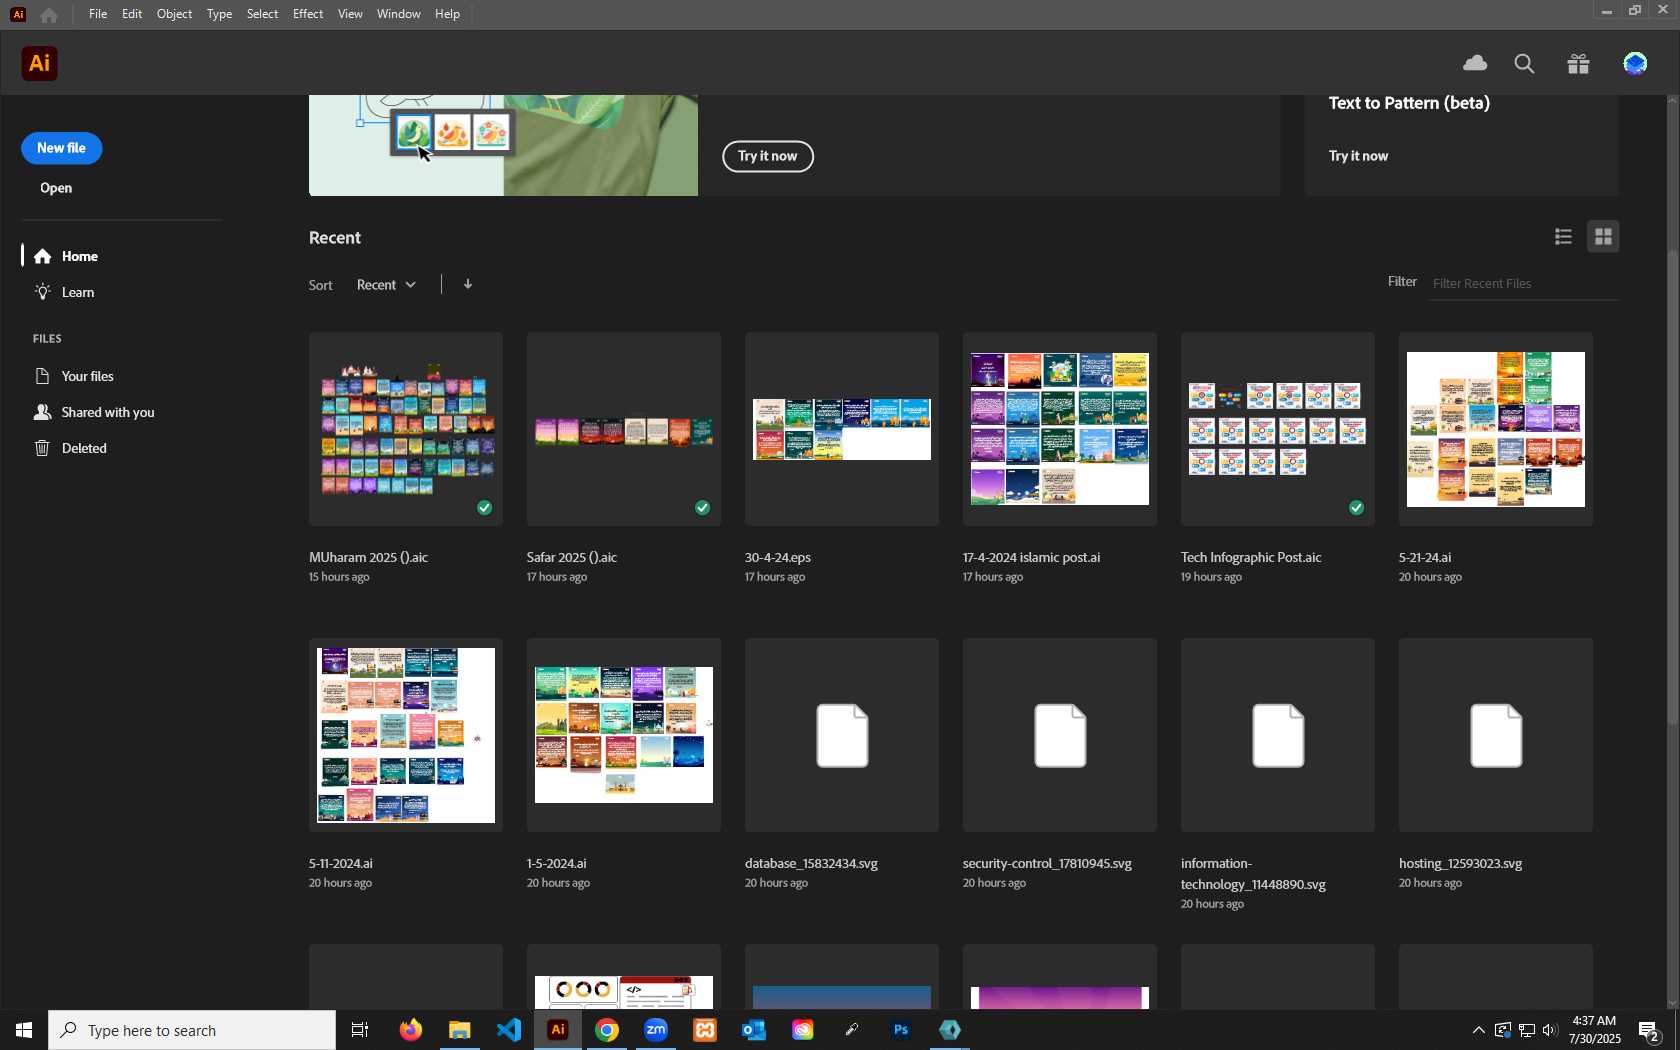Open Safar 2025 ().aic thumbnail

[624, 429]
